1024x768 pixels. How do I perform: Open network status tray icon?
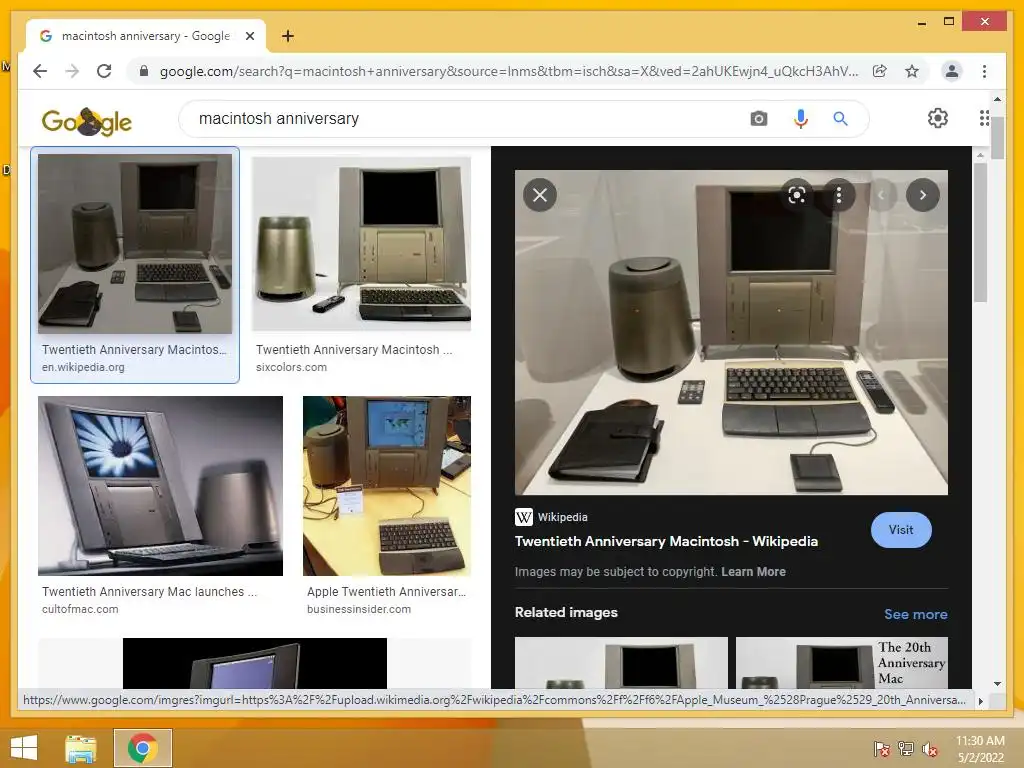[x=906, y=749]
